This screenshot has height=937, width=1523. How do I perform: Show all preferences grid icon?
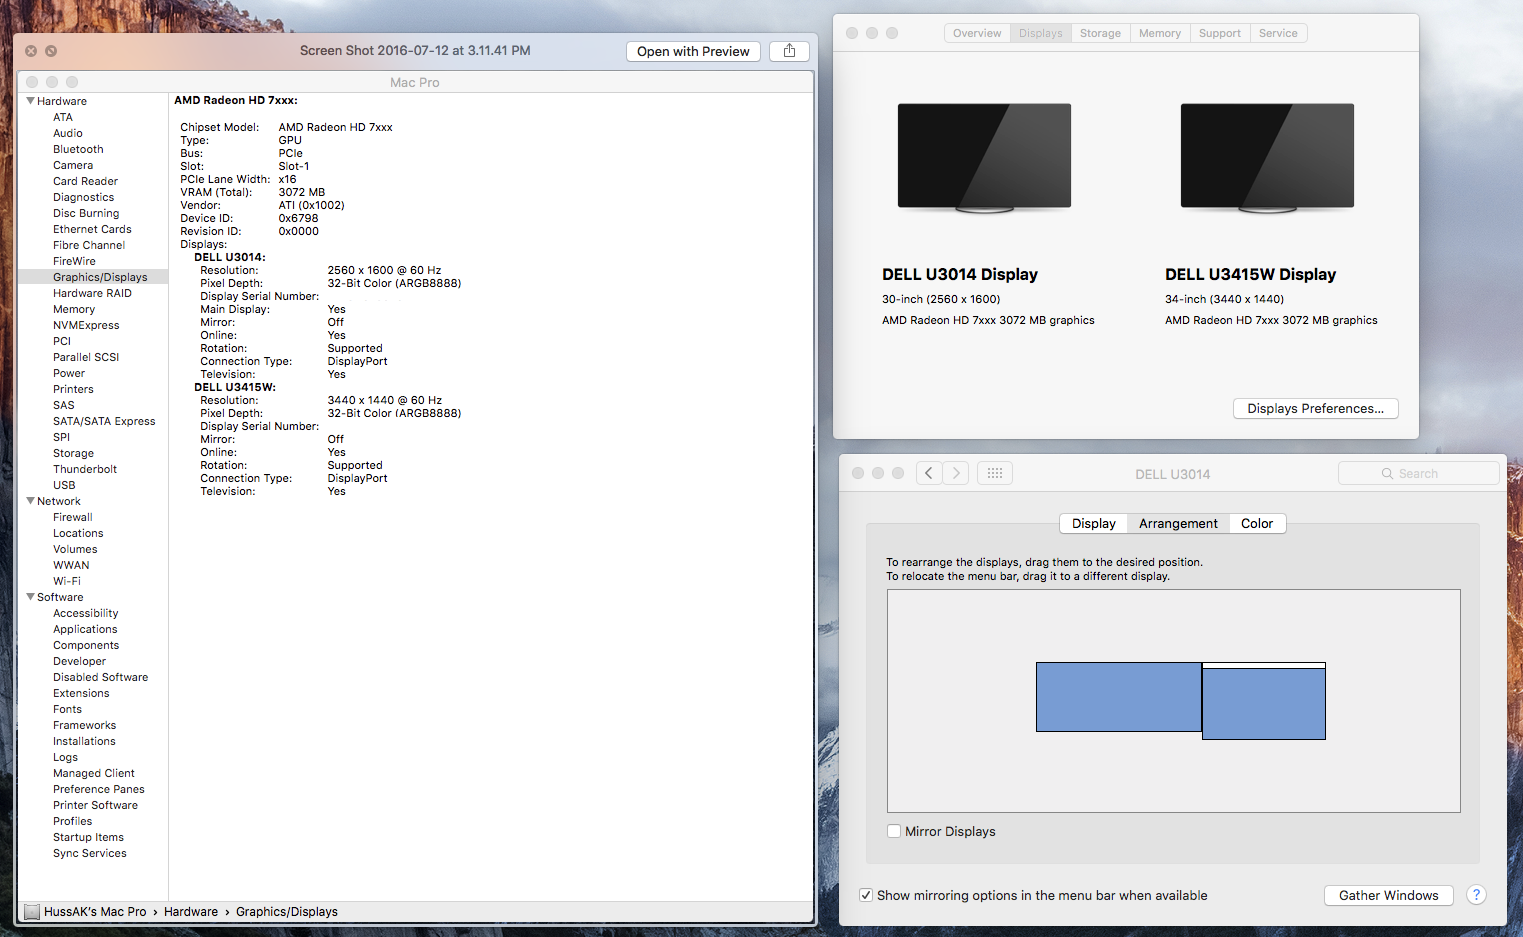(995, 473)
